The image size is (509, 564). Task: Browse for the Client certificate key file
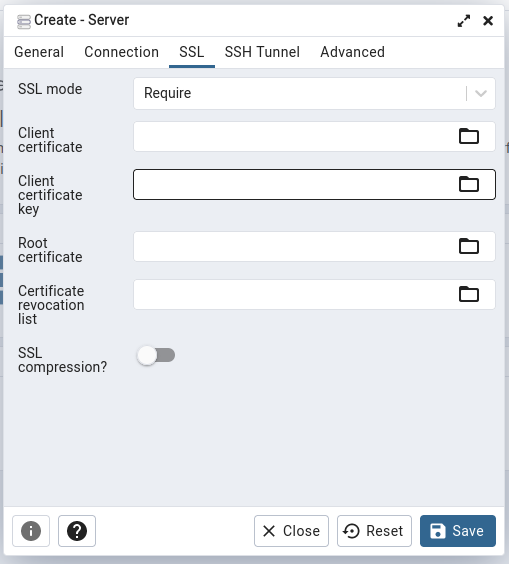coord(469,184)
